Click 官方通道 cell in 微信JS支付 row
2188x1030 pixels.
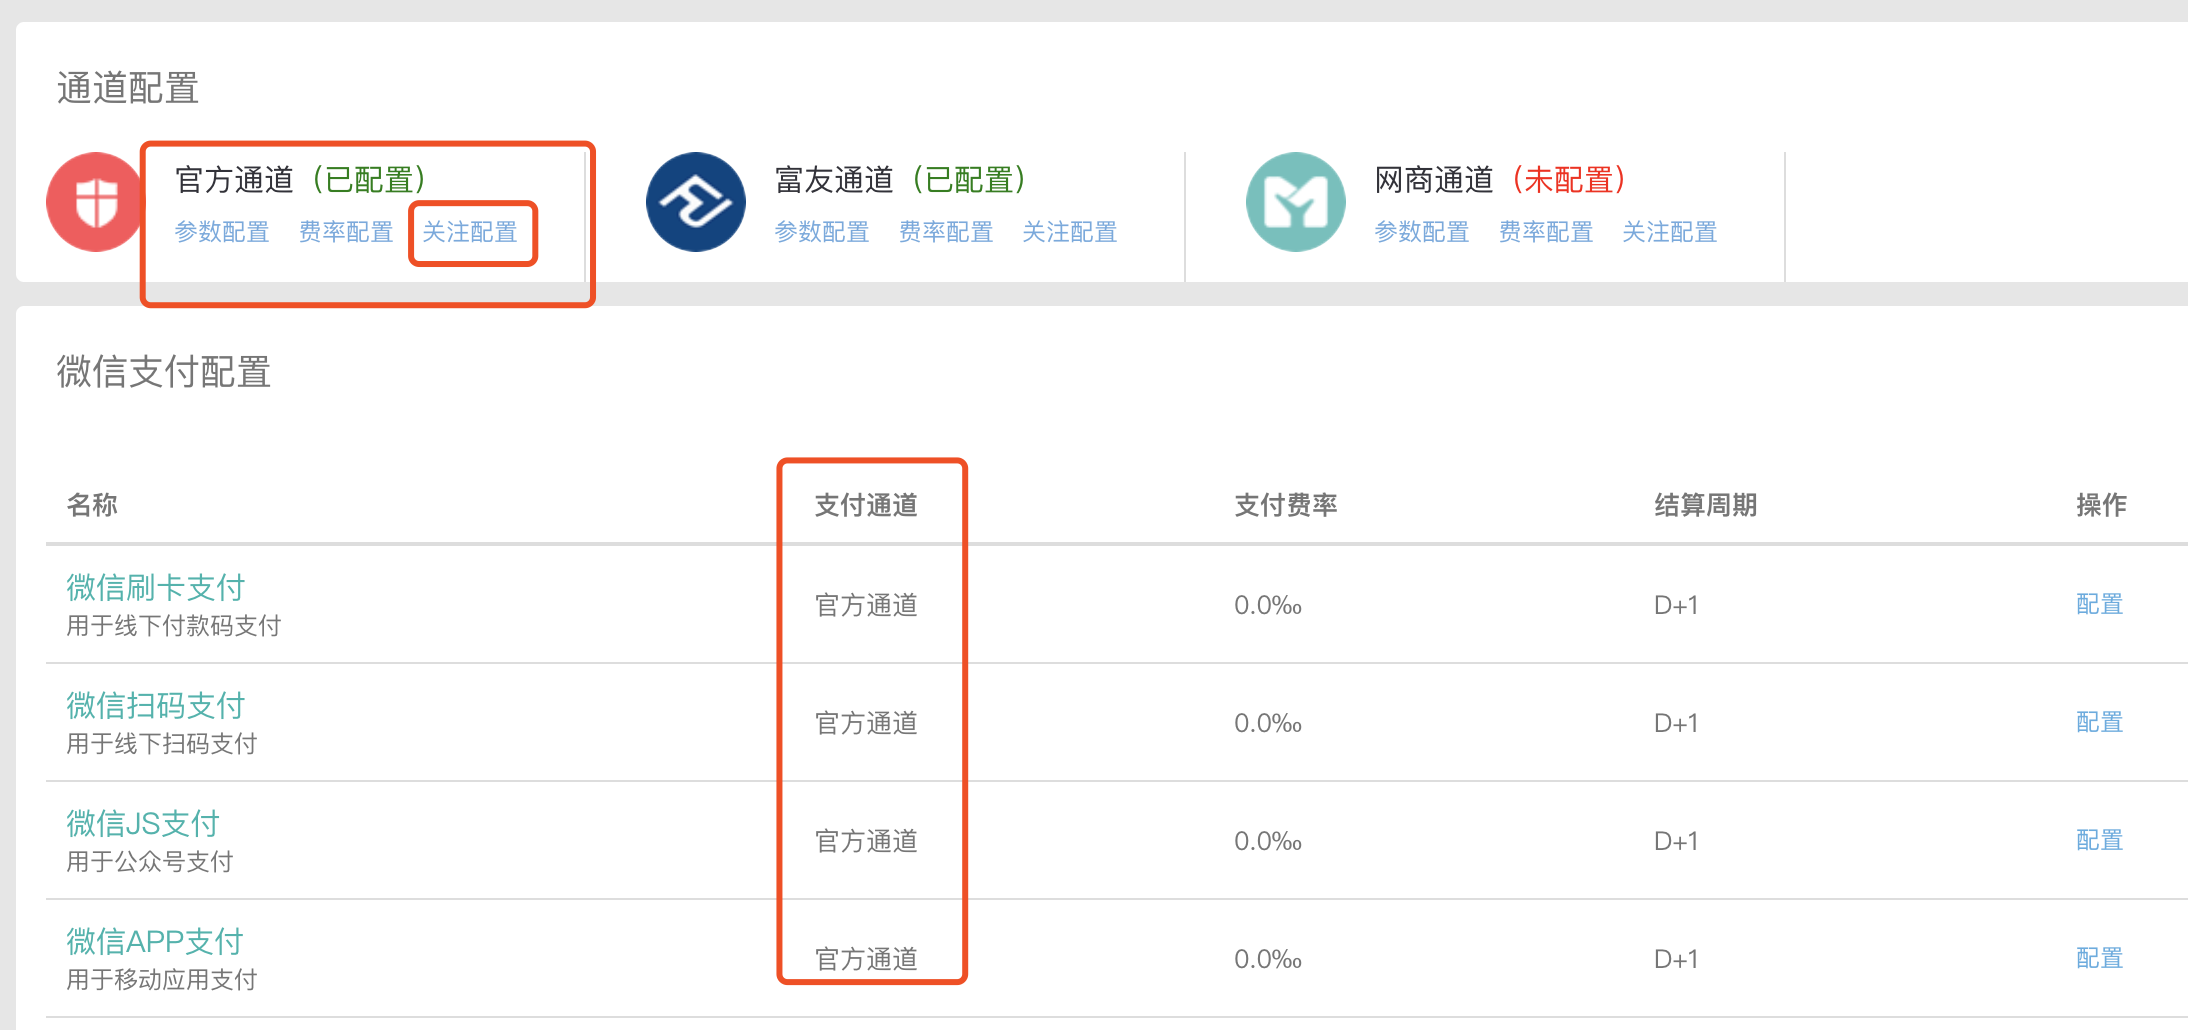pyautogui.click(x=866, y=841)
